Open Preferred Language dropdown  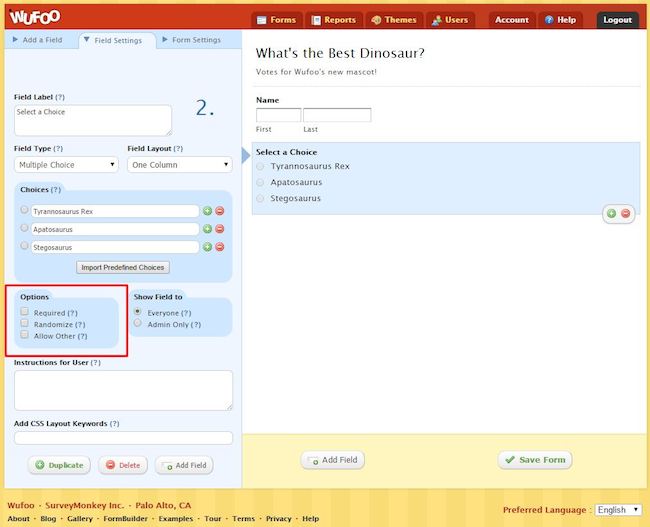618,510
